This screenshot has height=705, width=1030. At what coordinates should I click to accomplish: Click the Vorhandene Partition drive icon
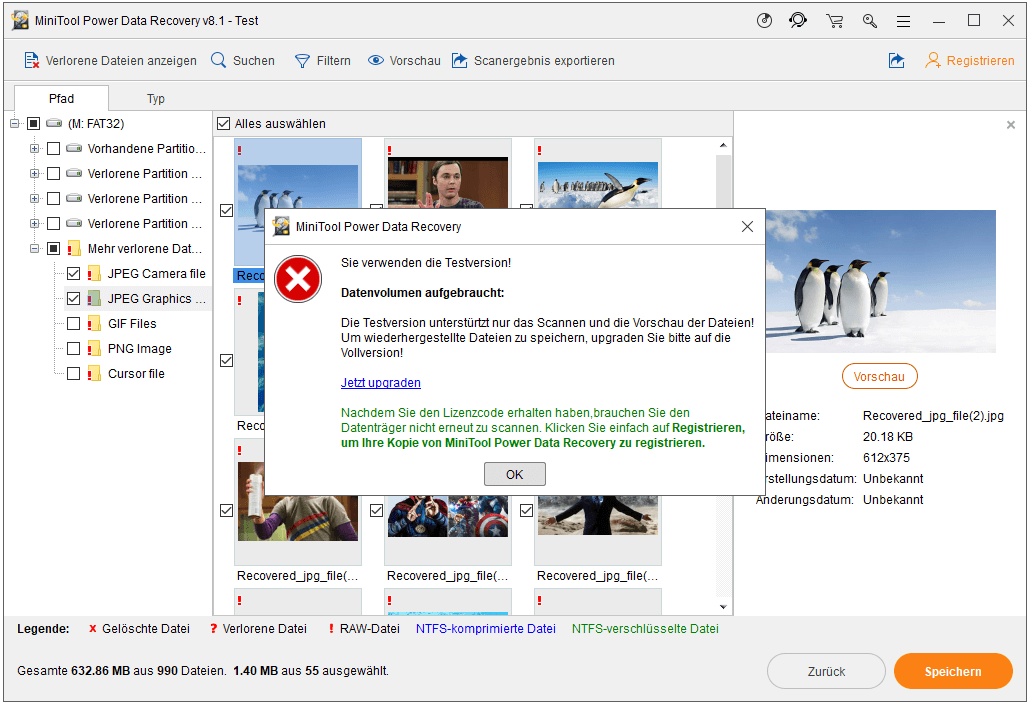(74, 148)
